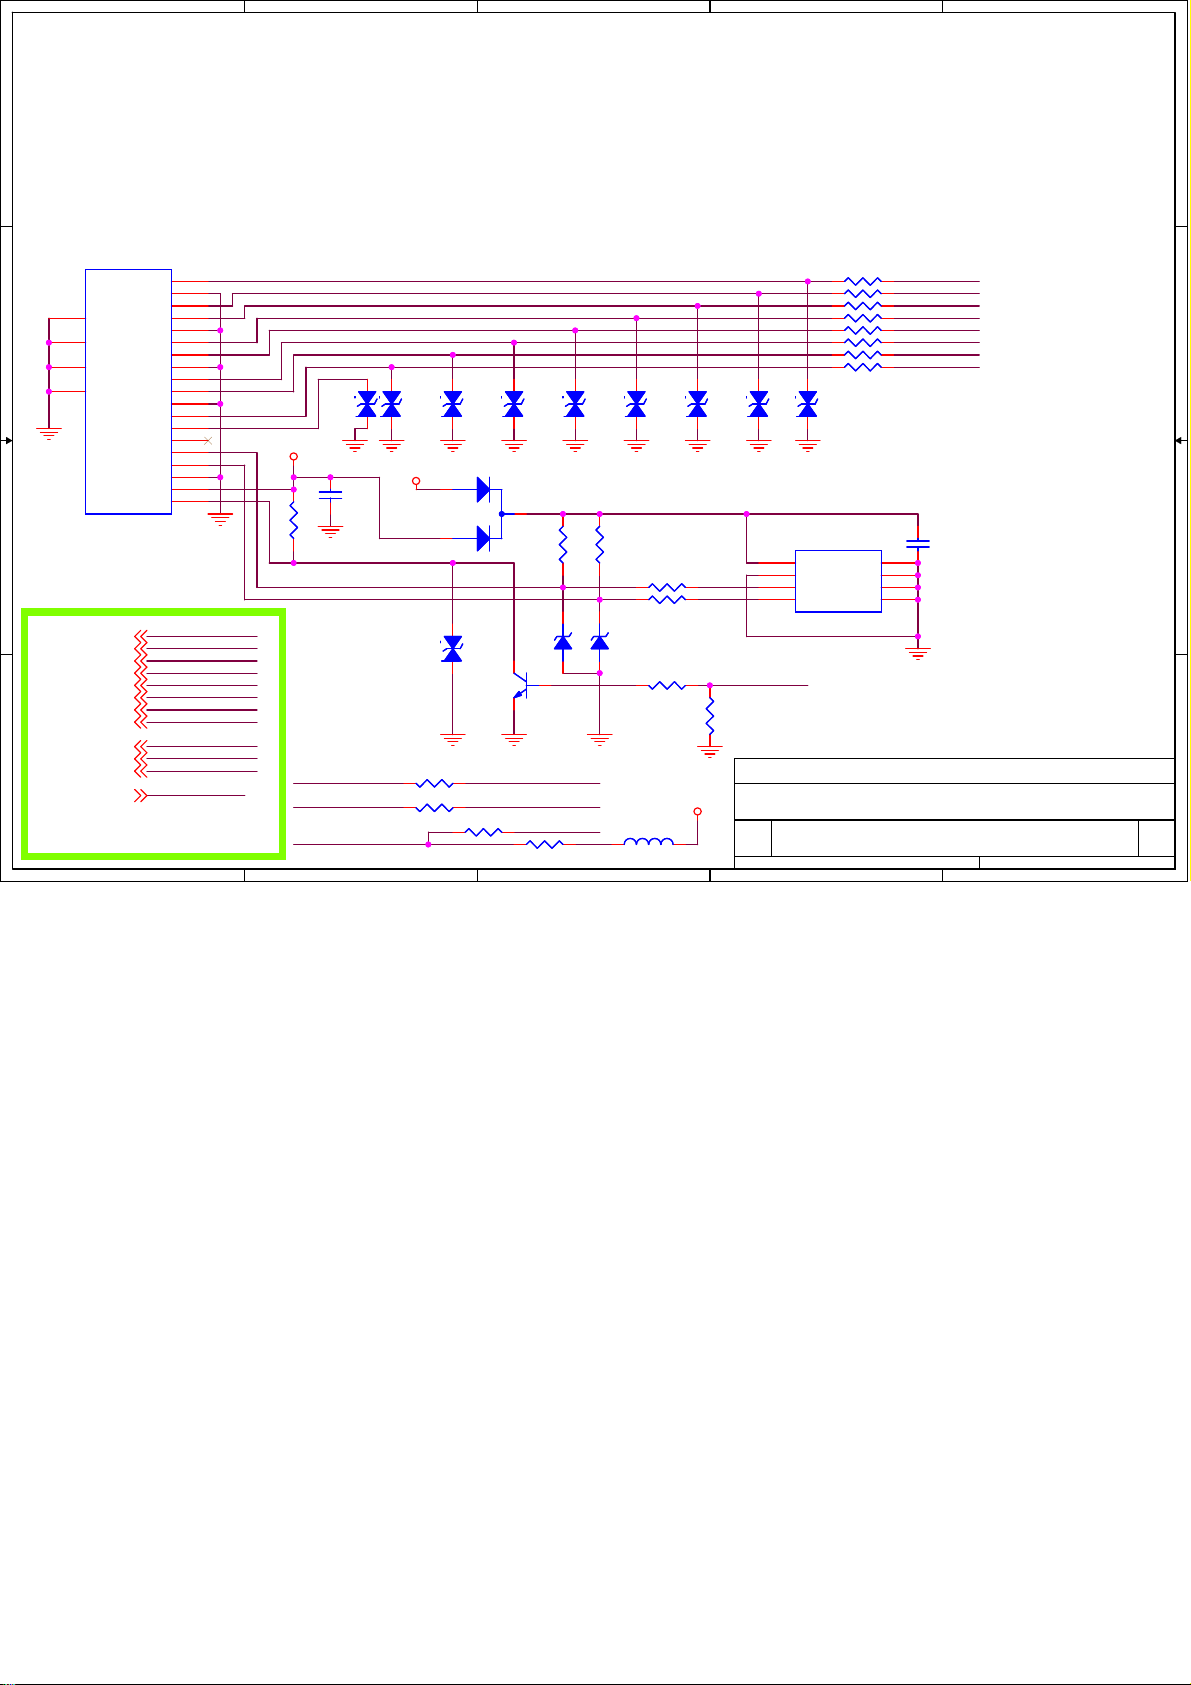The height and width of the screenshot is (1685, 1191).
Task: Select the lone TVS diode left of the transistor
Action: (453, 648)
